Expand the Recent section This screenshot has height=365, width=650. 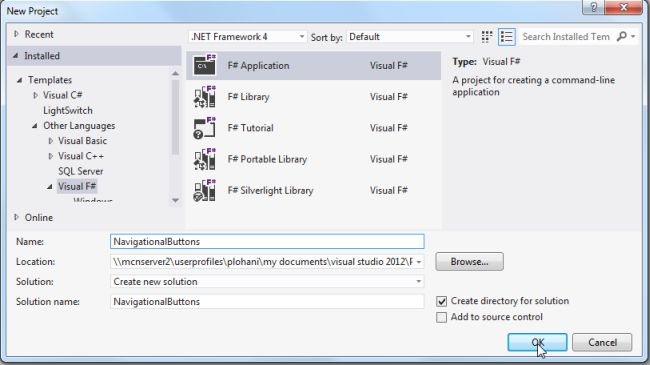(16, 34)
